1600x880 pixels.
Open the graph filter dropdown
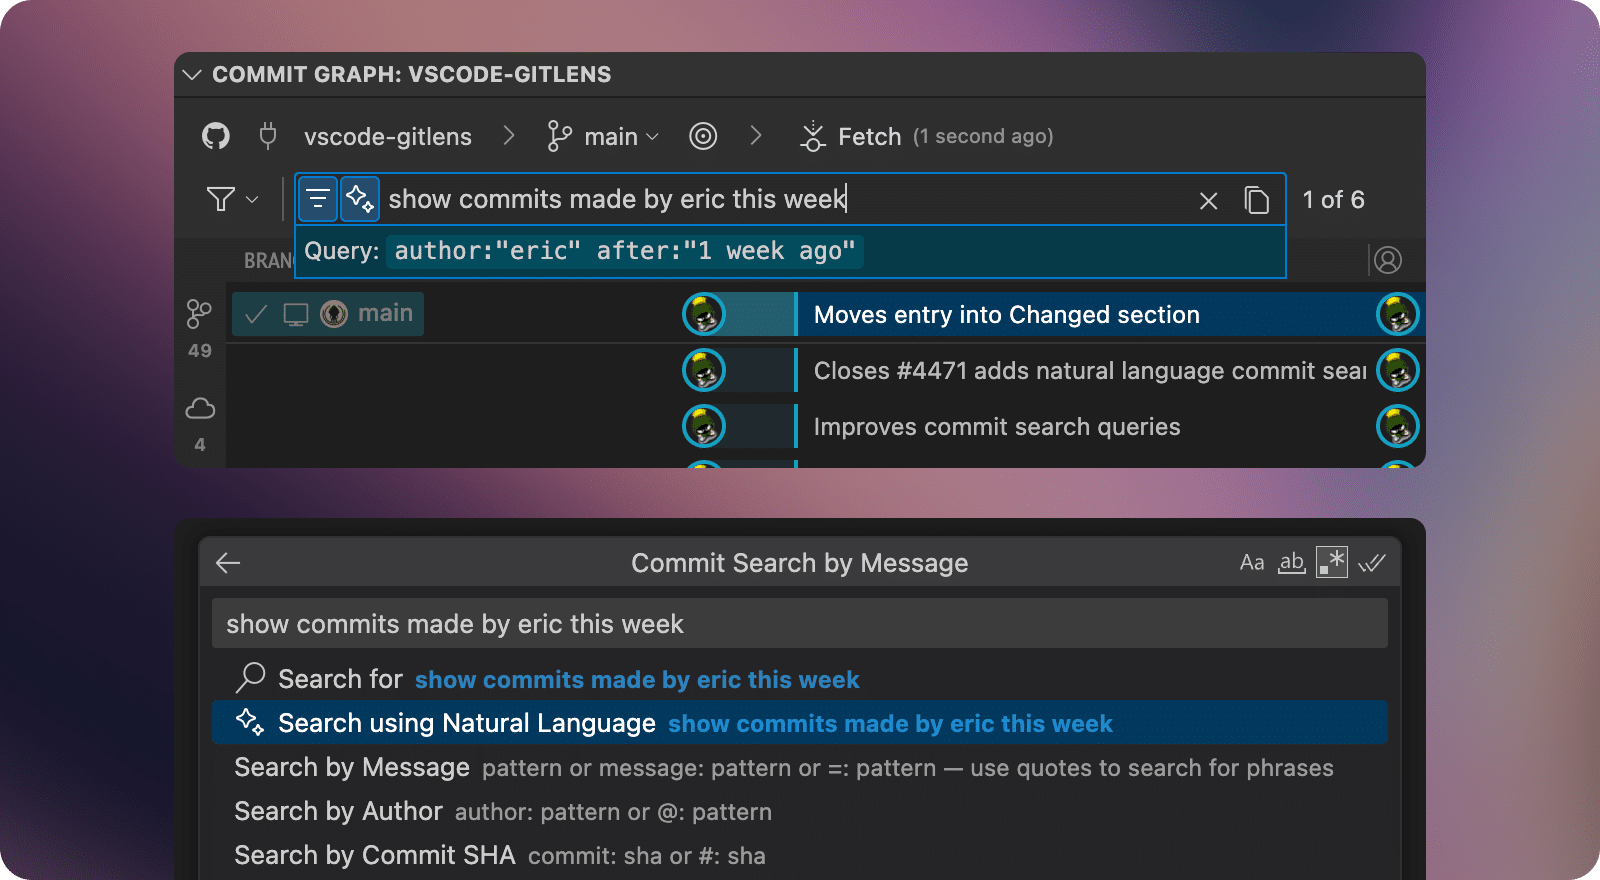point(232,200)
